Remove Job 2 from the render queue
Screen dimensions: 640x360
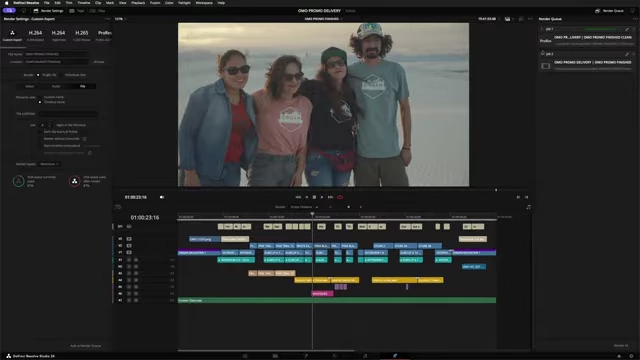pos(634,54)
